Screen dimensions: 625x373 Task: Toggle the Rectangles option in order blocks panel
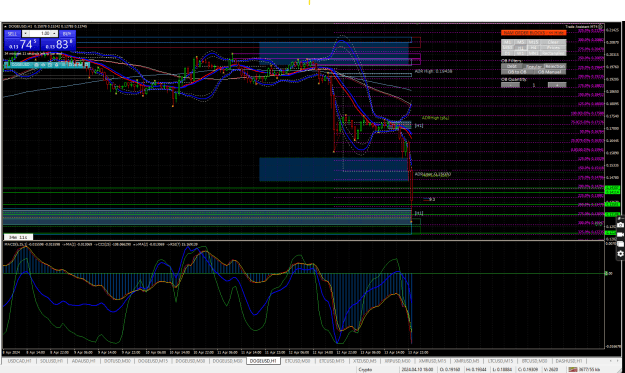553,53
